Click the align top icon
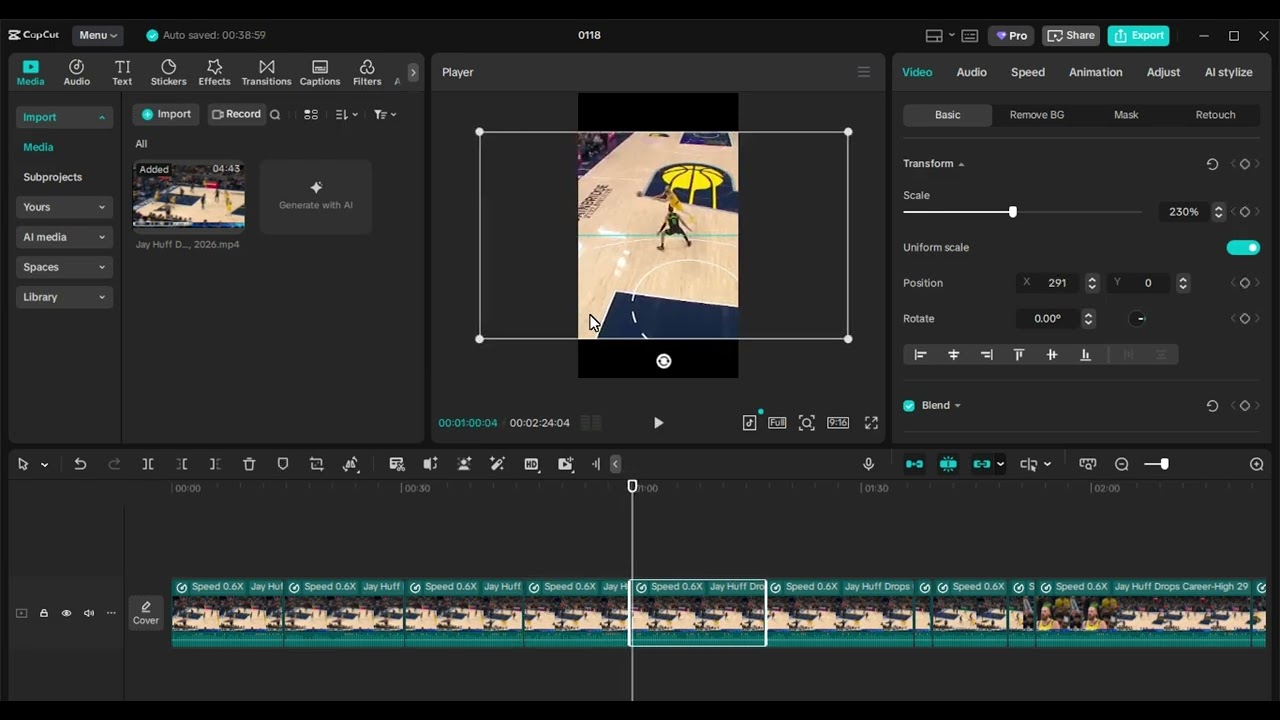This screenshot has height=720, width=1280. pos(1019,355)
